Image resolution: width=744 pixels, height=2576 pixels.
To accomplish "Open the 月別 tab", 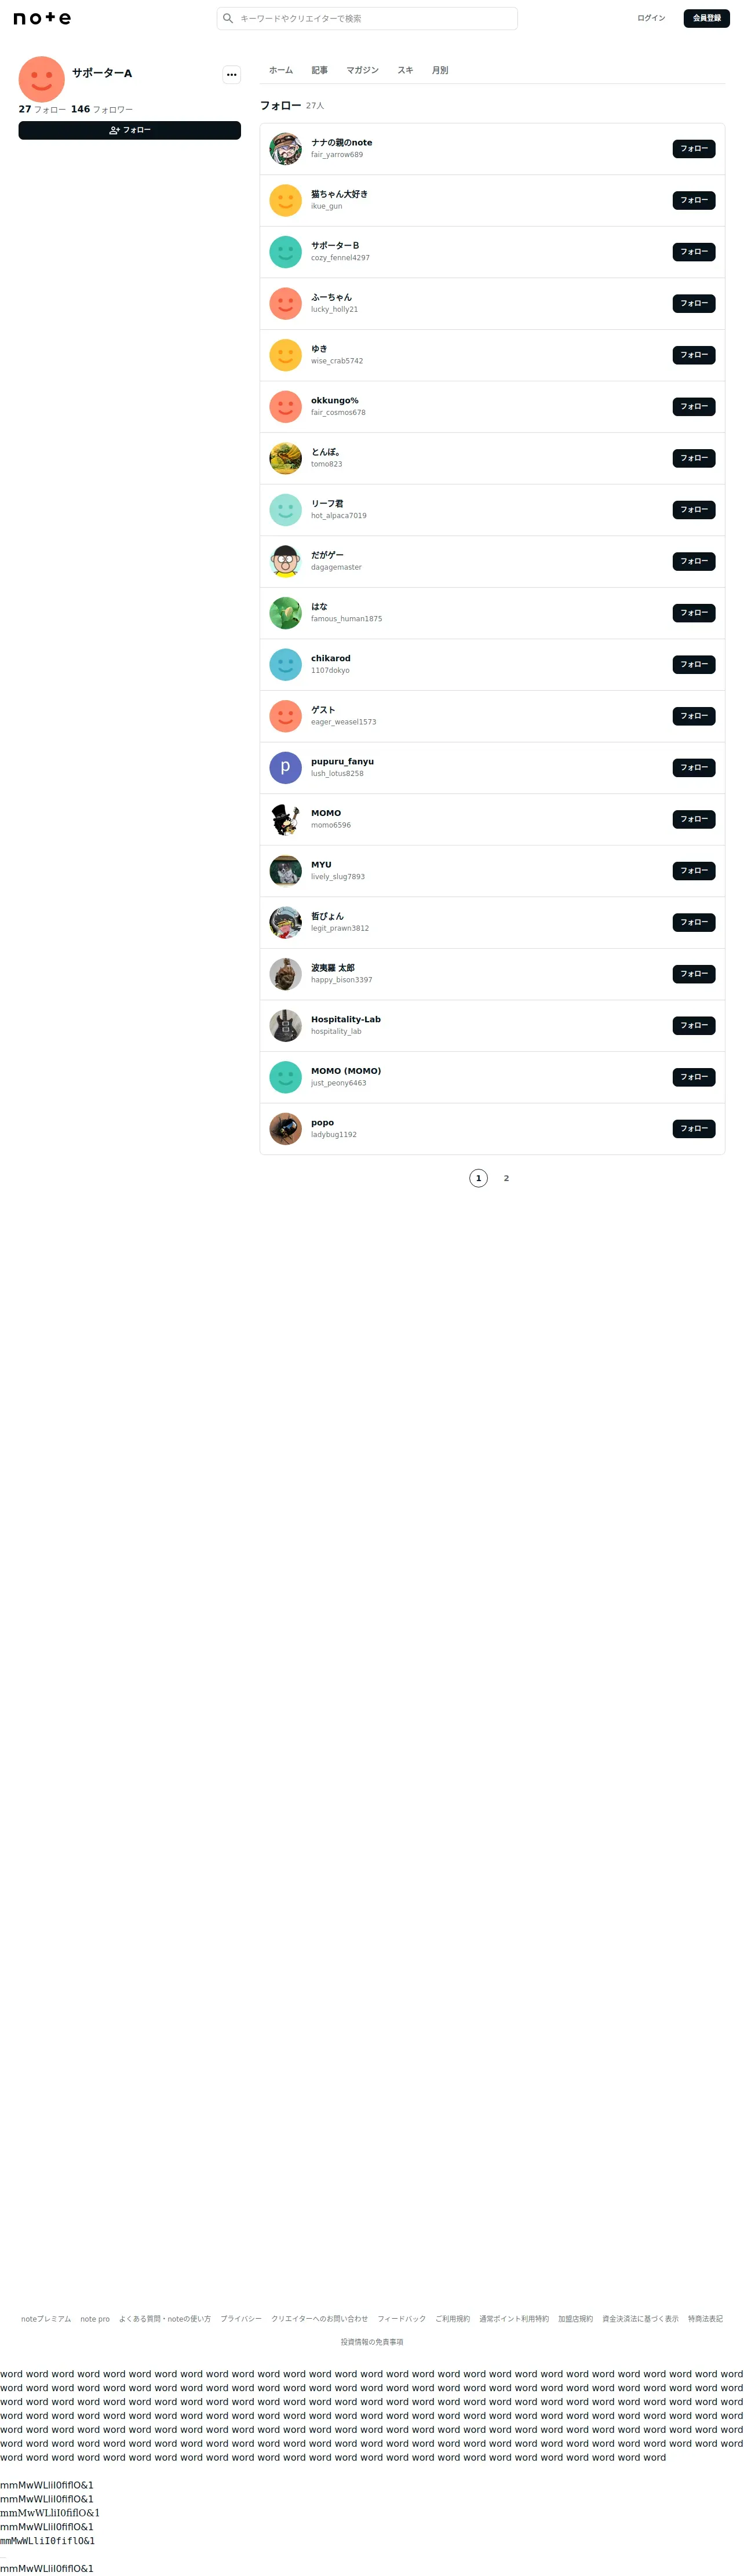I will pos(440,70).
